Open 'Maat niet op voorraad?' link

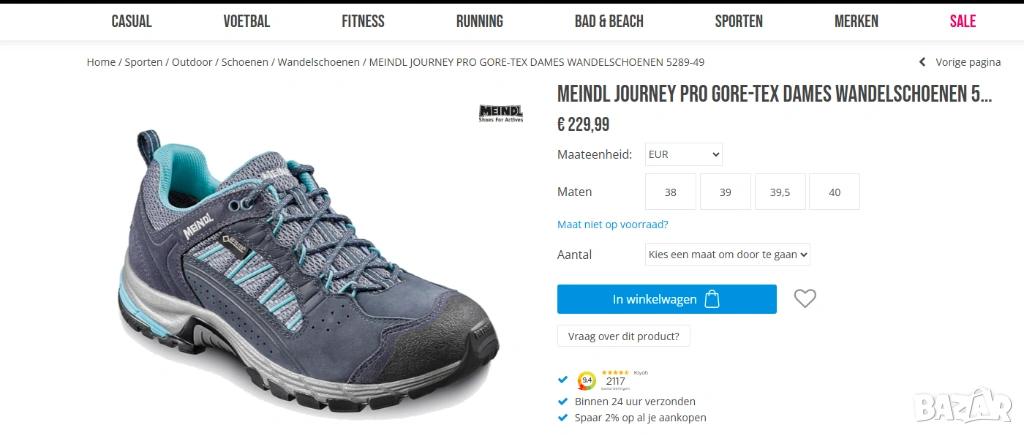pyautogui.click(x=612, y=224)
